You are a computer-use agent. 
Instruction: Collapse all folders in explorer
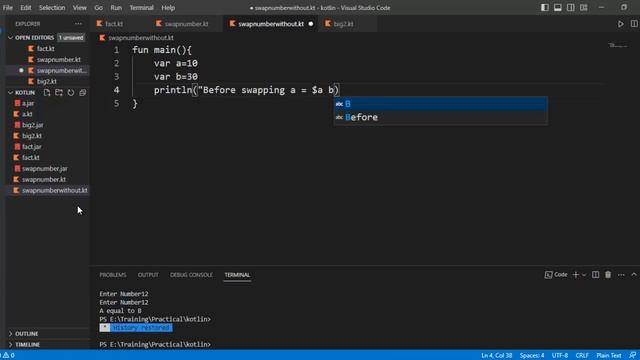(82, 93)
